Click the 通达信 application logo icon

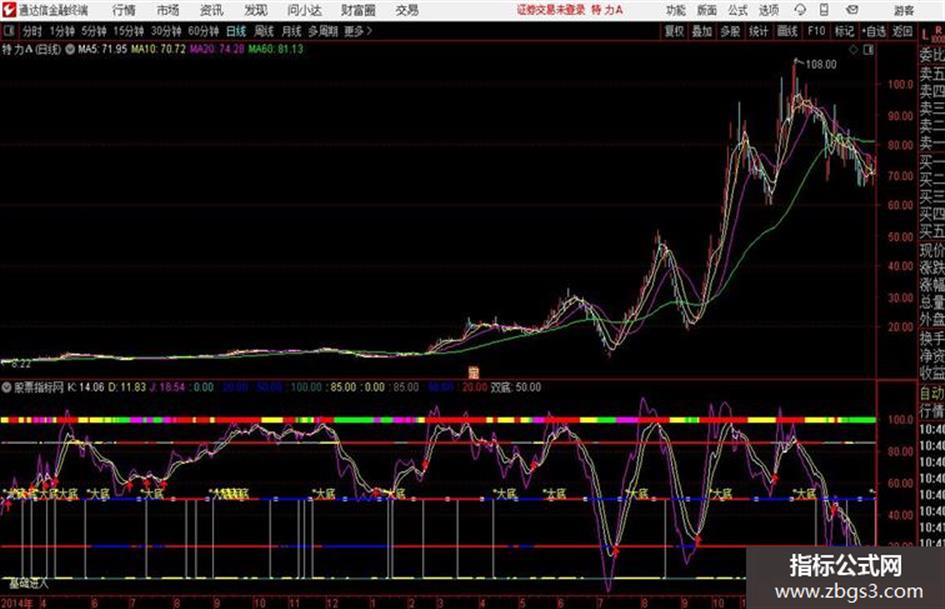(x=8, y=10)
